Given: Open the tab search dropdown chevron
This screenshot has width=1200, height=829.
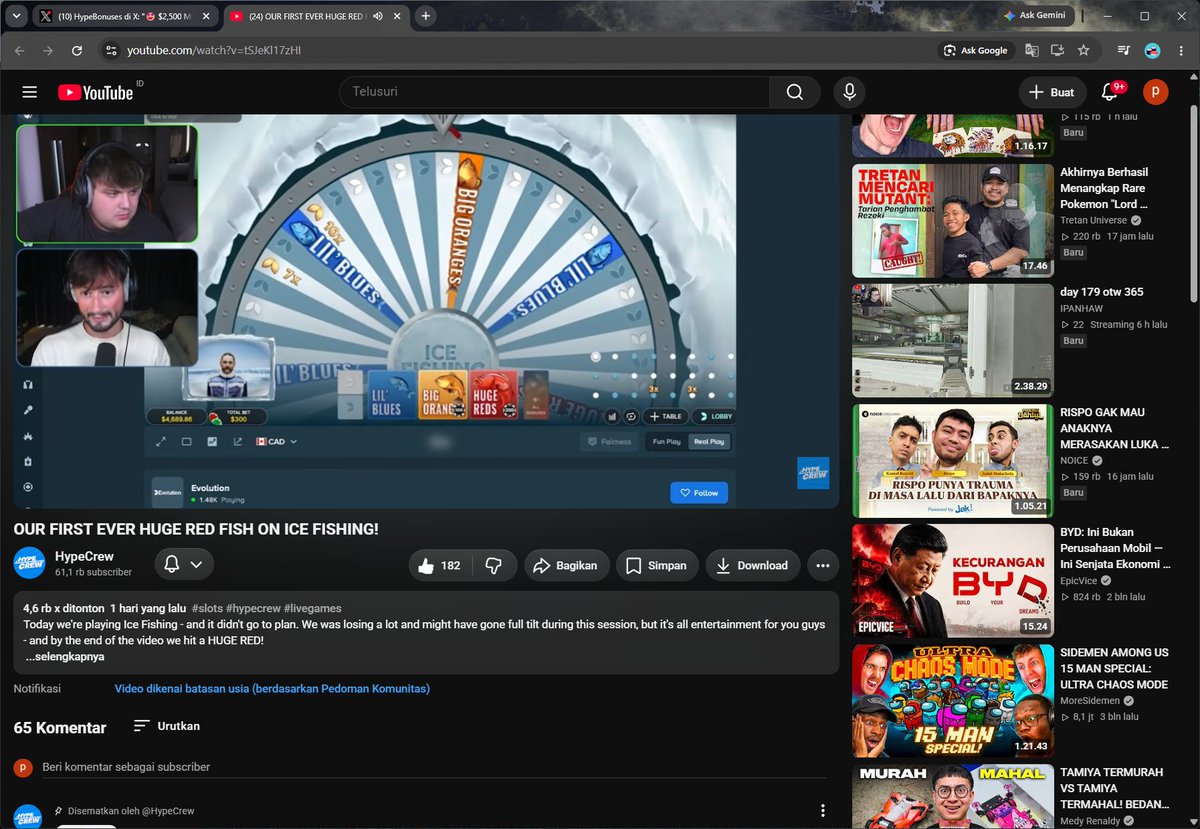Looking at the screenshot, I should point(17,16).
